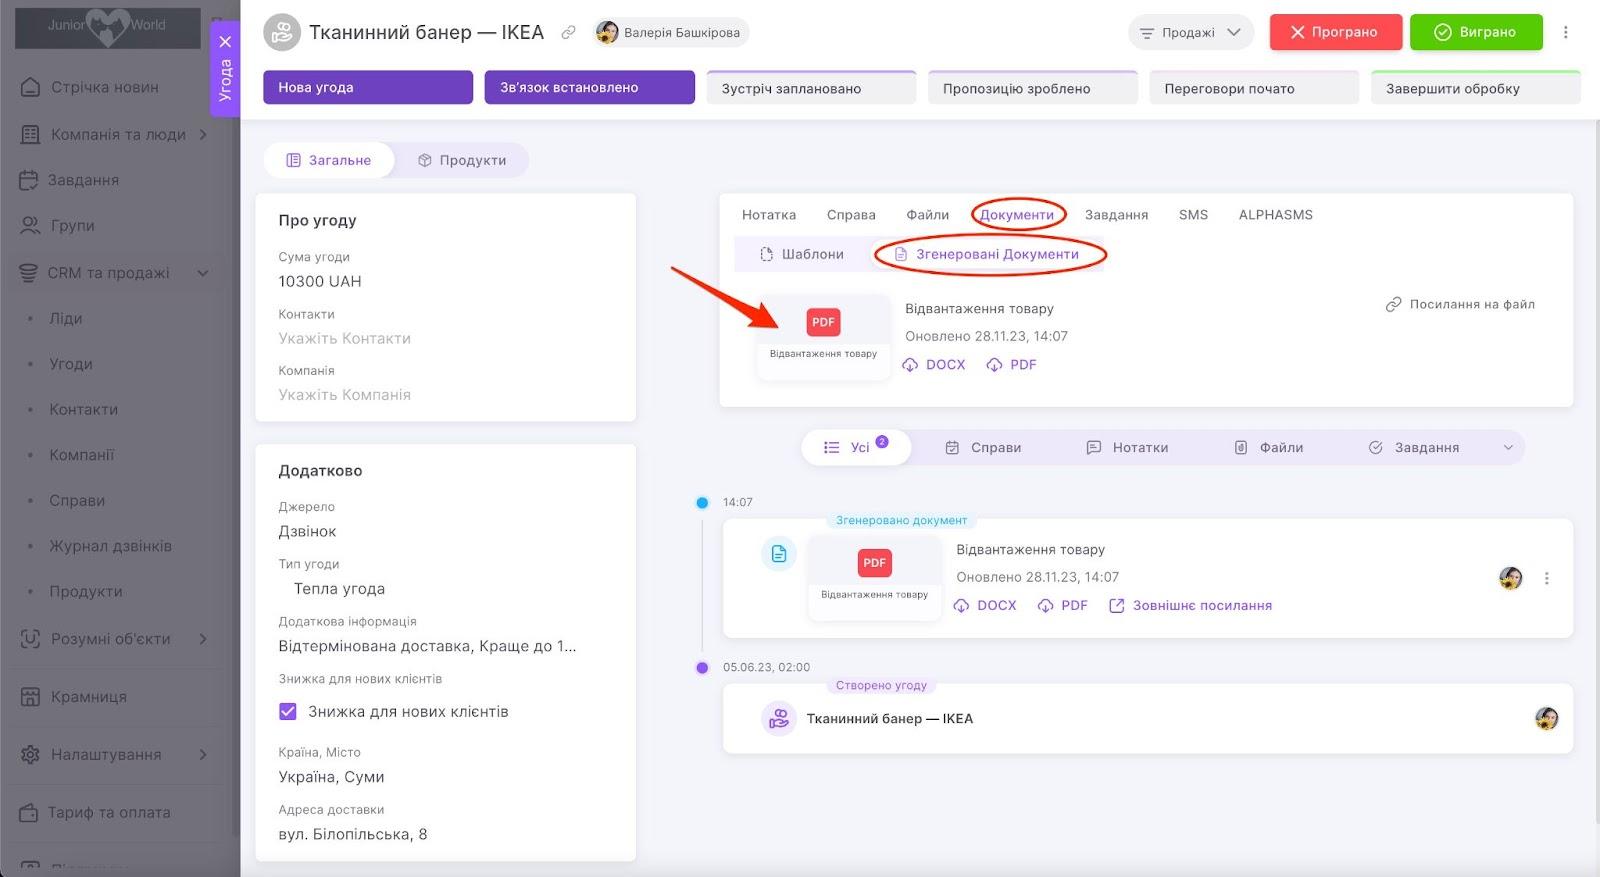The image size is (1600, 877).
Task: Select the Зустріч заплановано pipeline stage
Action: tap(810, 88)
